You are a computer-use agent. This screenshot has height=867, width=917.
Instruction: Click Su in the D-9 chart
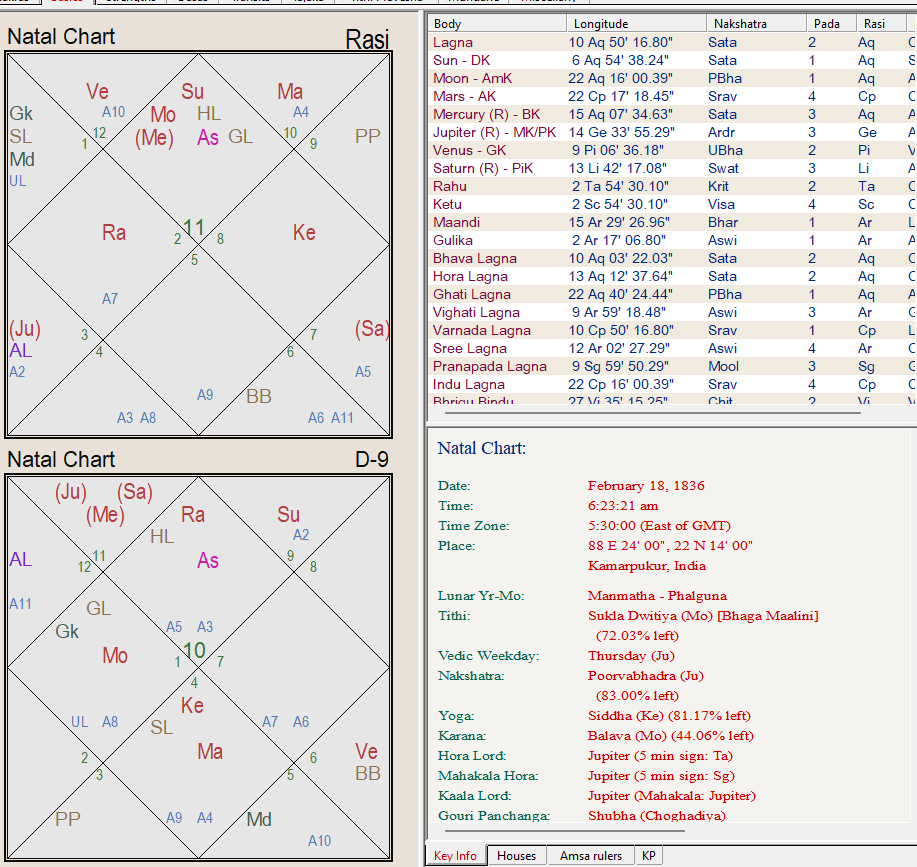(x=289, y=514)
